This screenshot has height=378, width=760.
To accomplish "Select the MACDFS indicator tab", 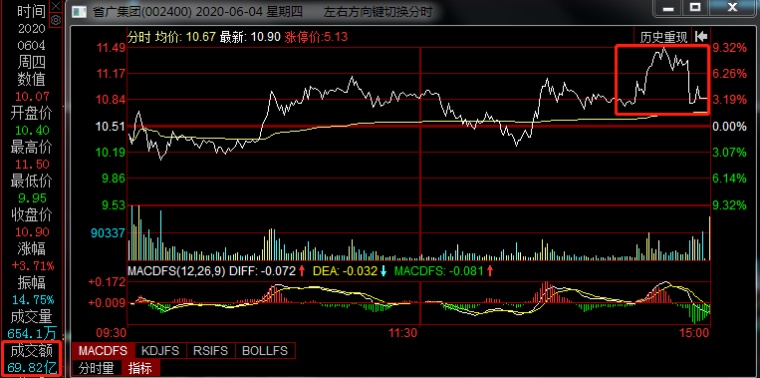I will pyautogui.click(x=103, y=350).
